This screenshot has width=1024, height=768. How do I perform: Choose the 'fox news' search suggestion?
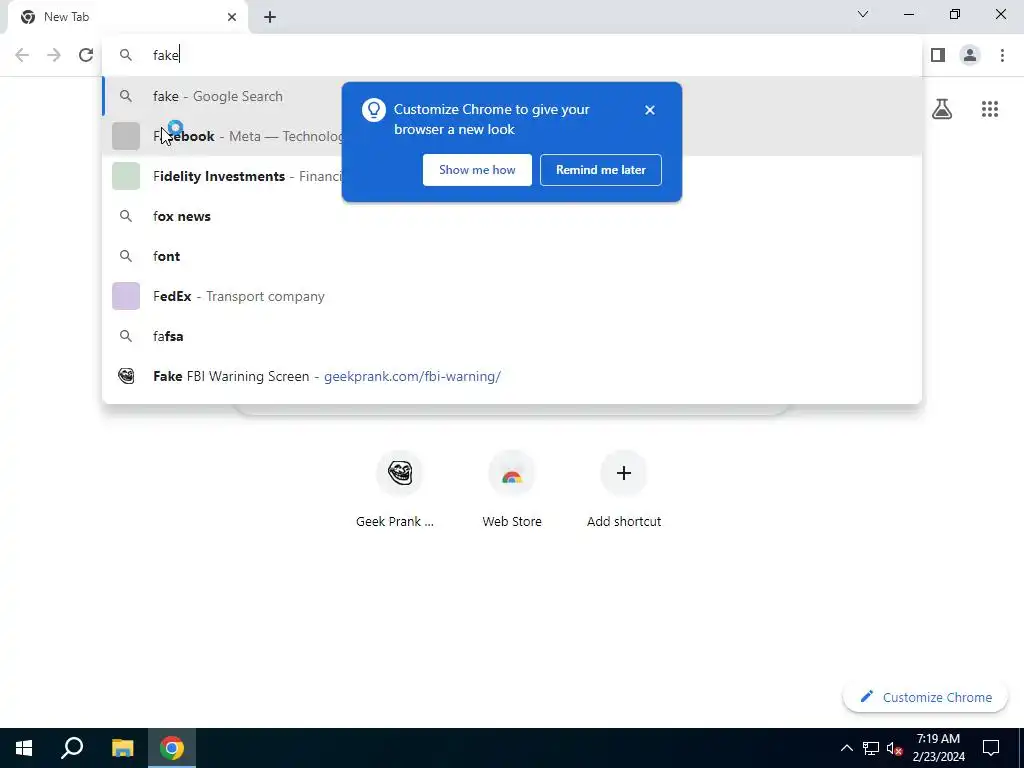tap(512, 216)
